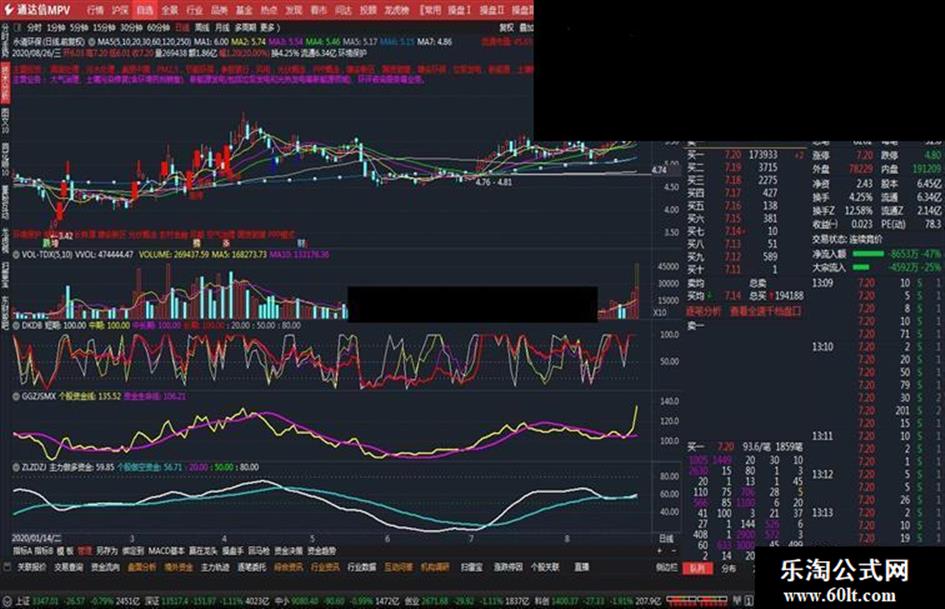945x609 pixels.
Task: Open the 资金流向 bottom tab
Action: coord(105,568)
